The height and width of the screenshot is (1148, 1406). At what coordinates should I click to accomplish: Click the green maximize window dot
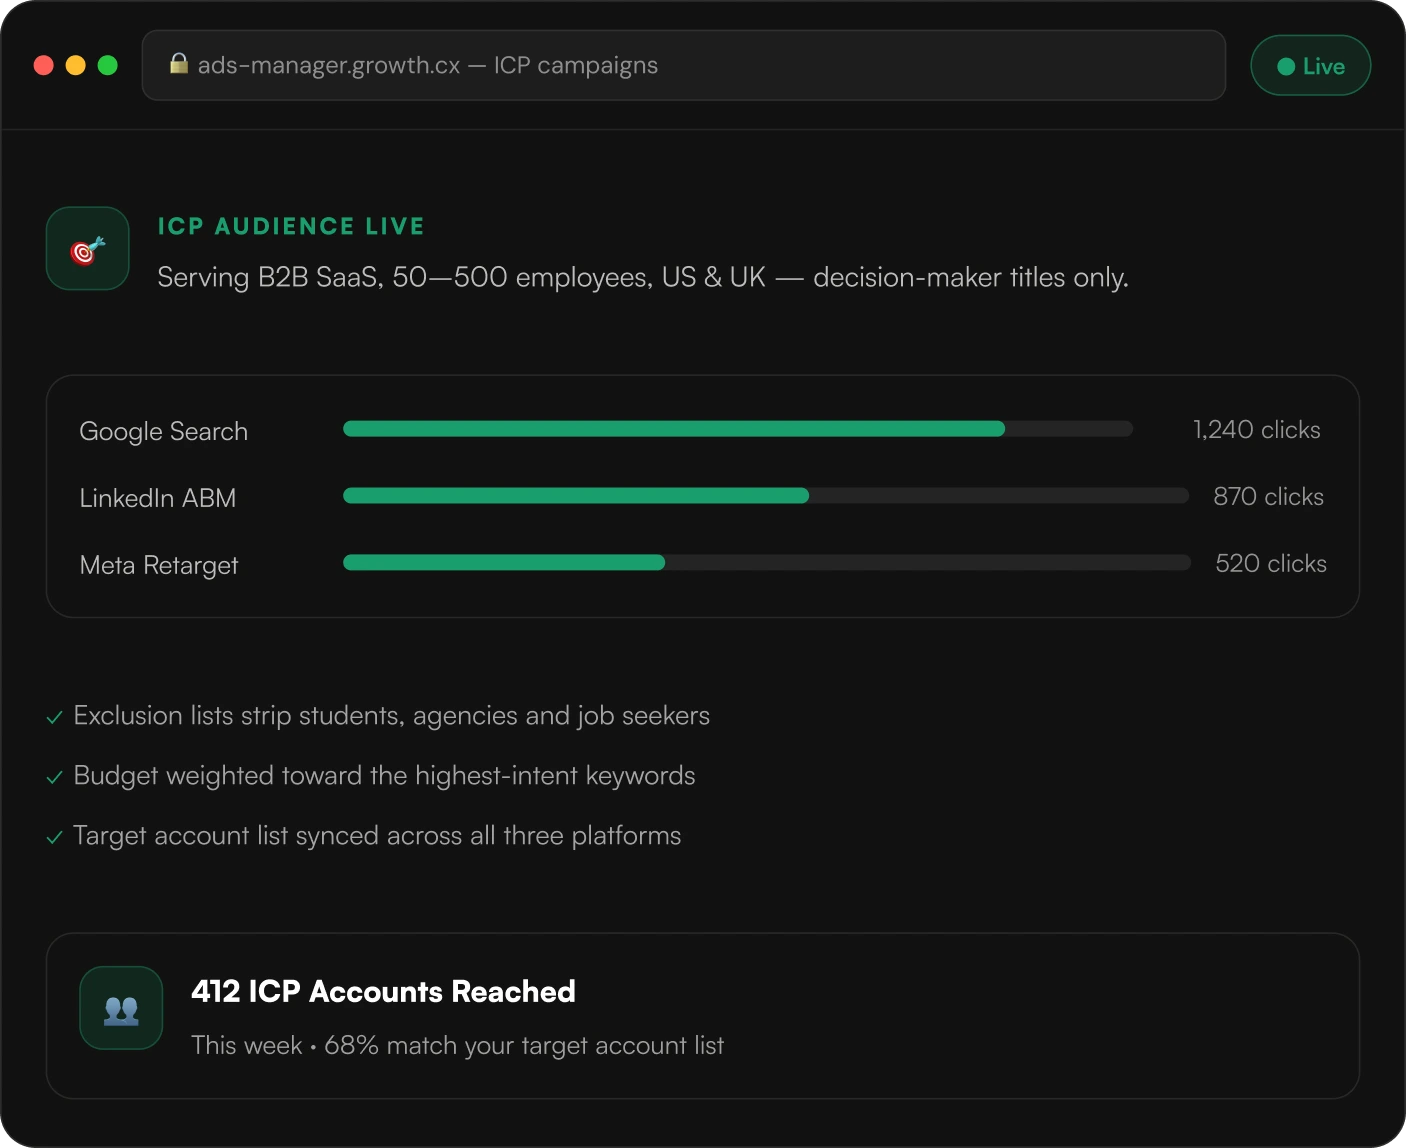[x=108, y=65]
